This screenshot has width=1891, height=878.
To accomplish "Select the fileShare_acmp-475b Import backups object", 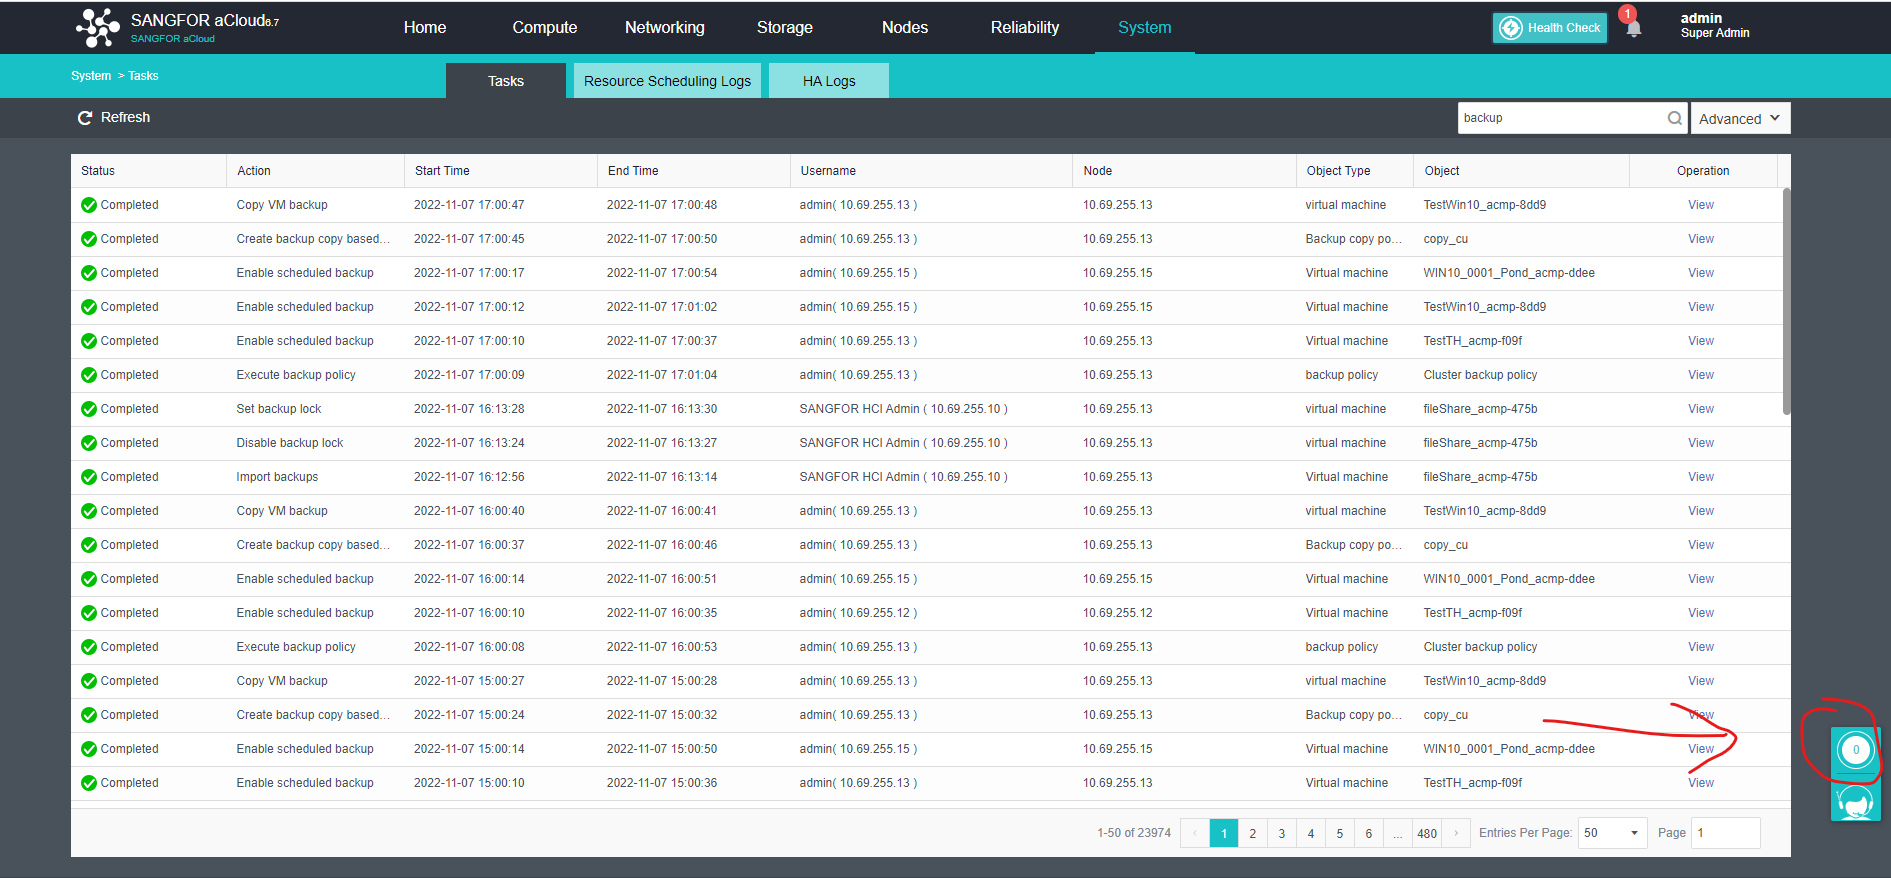I will tap(1480, 477).
